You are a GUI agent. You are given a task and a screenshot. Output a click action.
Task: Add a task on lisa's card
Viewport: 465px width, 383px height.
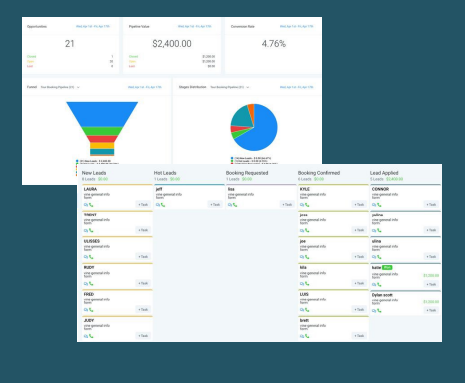coord(287,205)
